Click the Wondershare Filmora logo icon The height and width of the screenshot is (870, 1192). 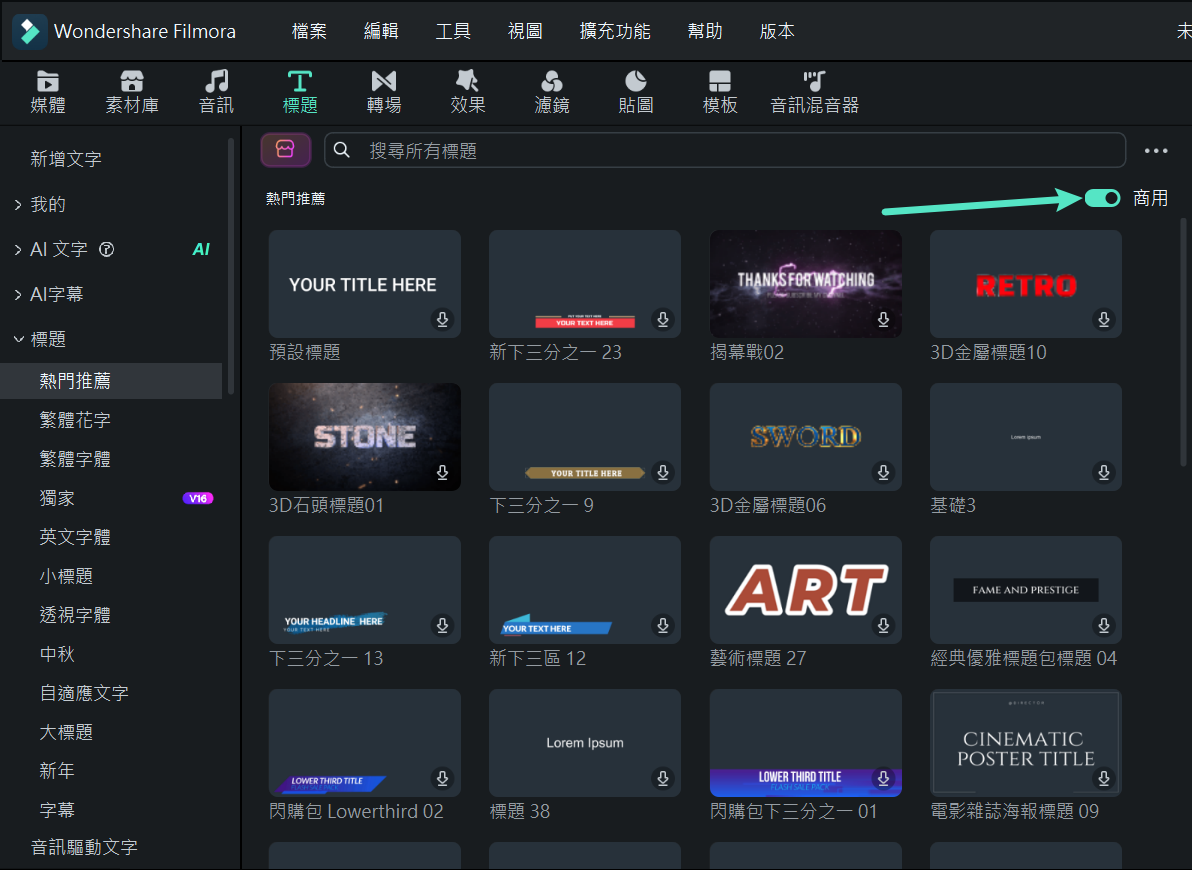tap(30, 31)
